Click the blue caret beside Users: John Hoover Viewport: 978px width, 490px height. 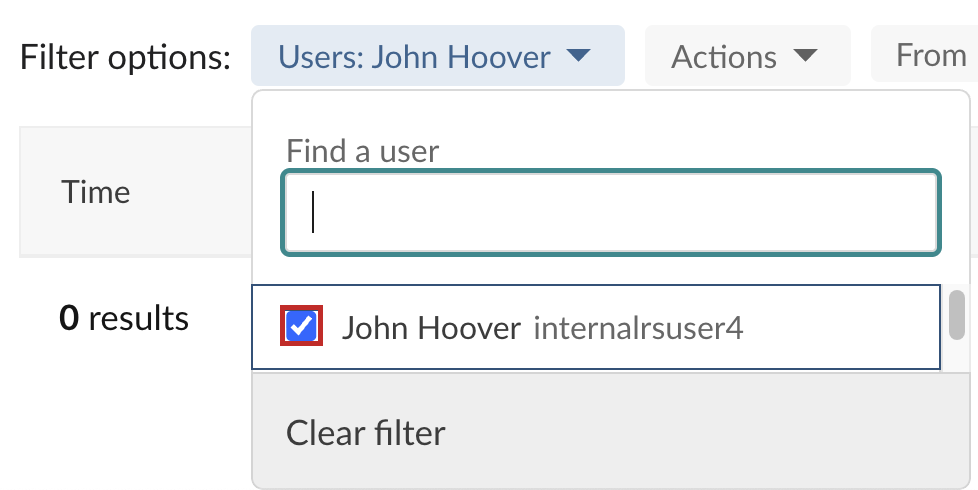click(x=578, y=55)
